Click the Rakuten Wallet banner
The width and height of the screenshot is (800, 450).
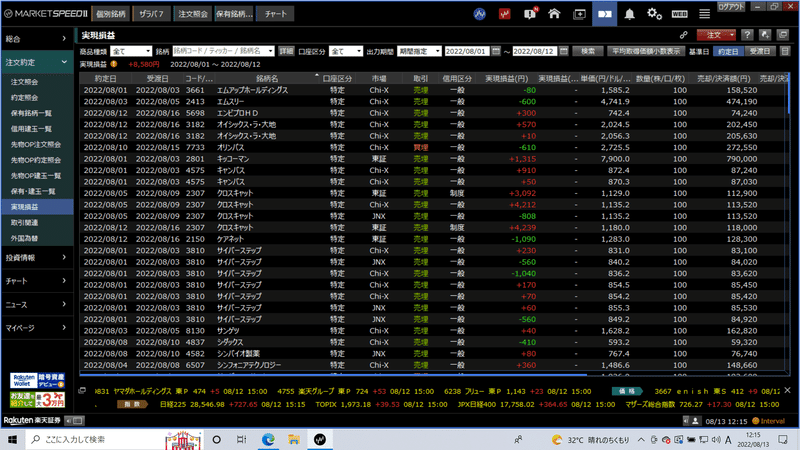click(37, 381)
